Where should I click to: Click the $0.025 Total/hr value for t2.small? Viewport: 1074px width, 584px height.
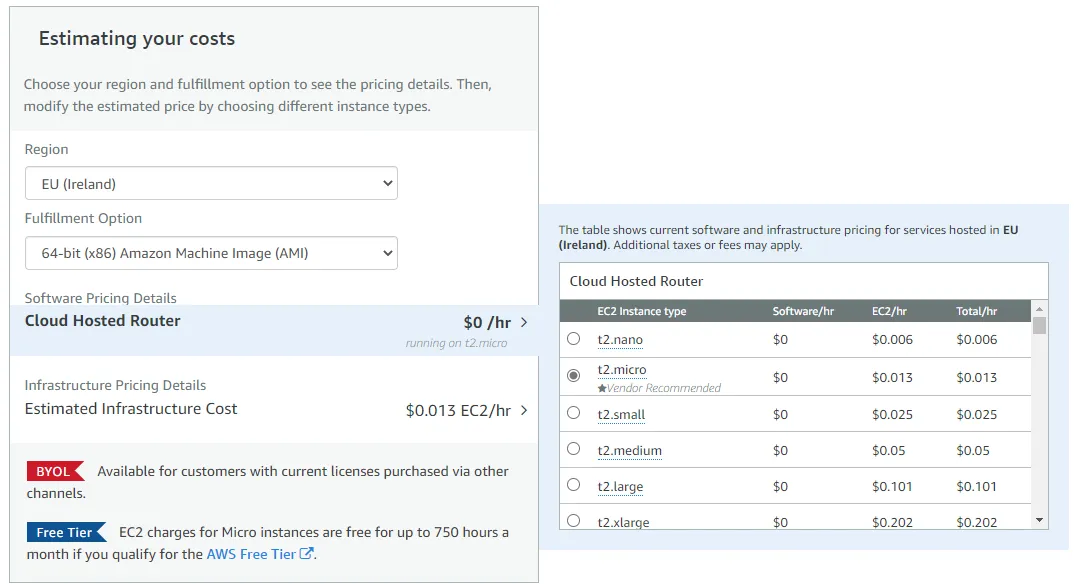pos(977,414)
